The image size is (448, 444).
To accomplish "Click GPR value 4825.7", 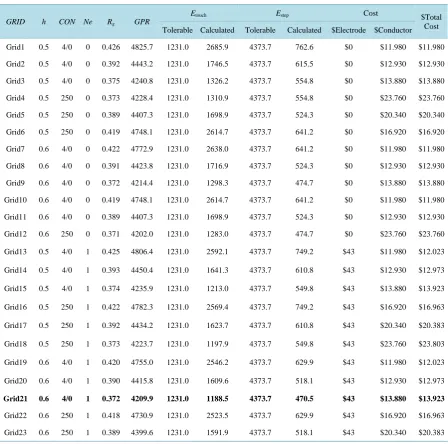I will point(142,47).
